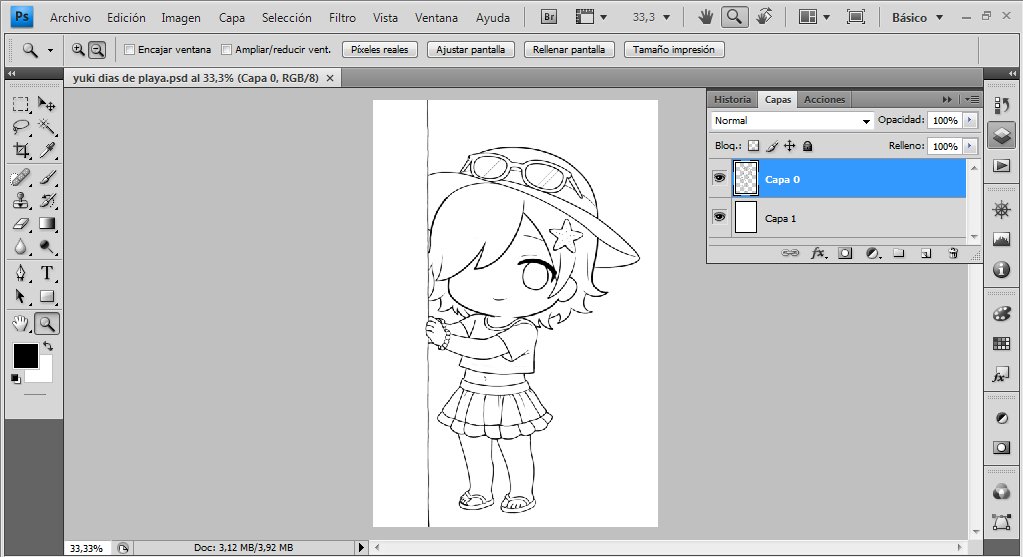Open the Opacidad slider arrow
The height and width of the screenshot is (557, 1023).
970,120
